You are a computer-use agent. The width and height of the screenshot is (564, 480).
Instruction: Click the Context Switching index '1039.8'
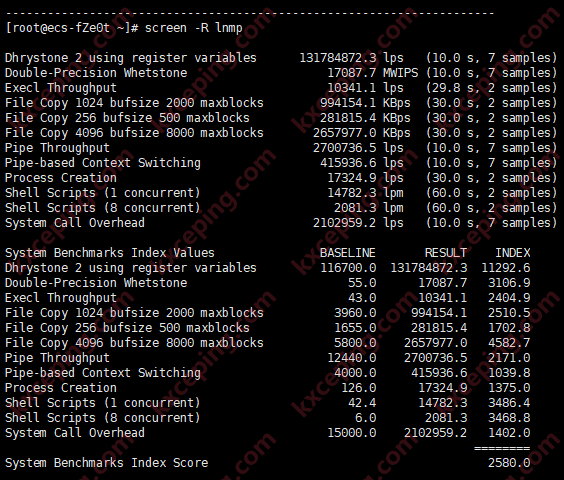[x=509, y=373]
